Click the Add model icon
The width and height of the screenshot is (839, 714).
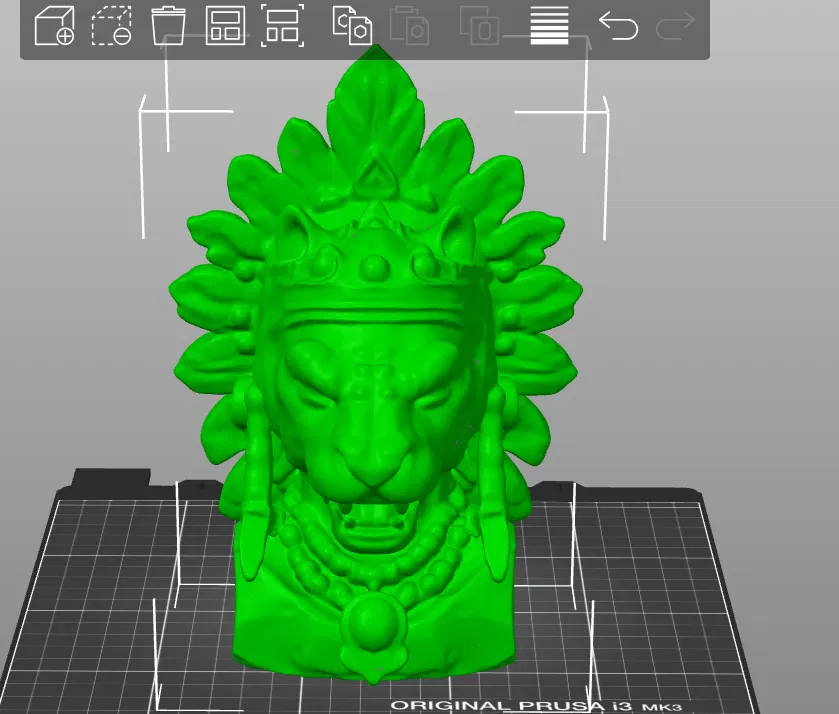54,26
